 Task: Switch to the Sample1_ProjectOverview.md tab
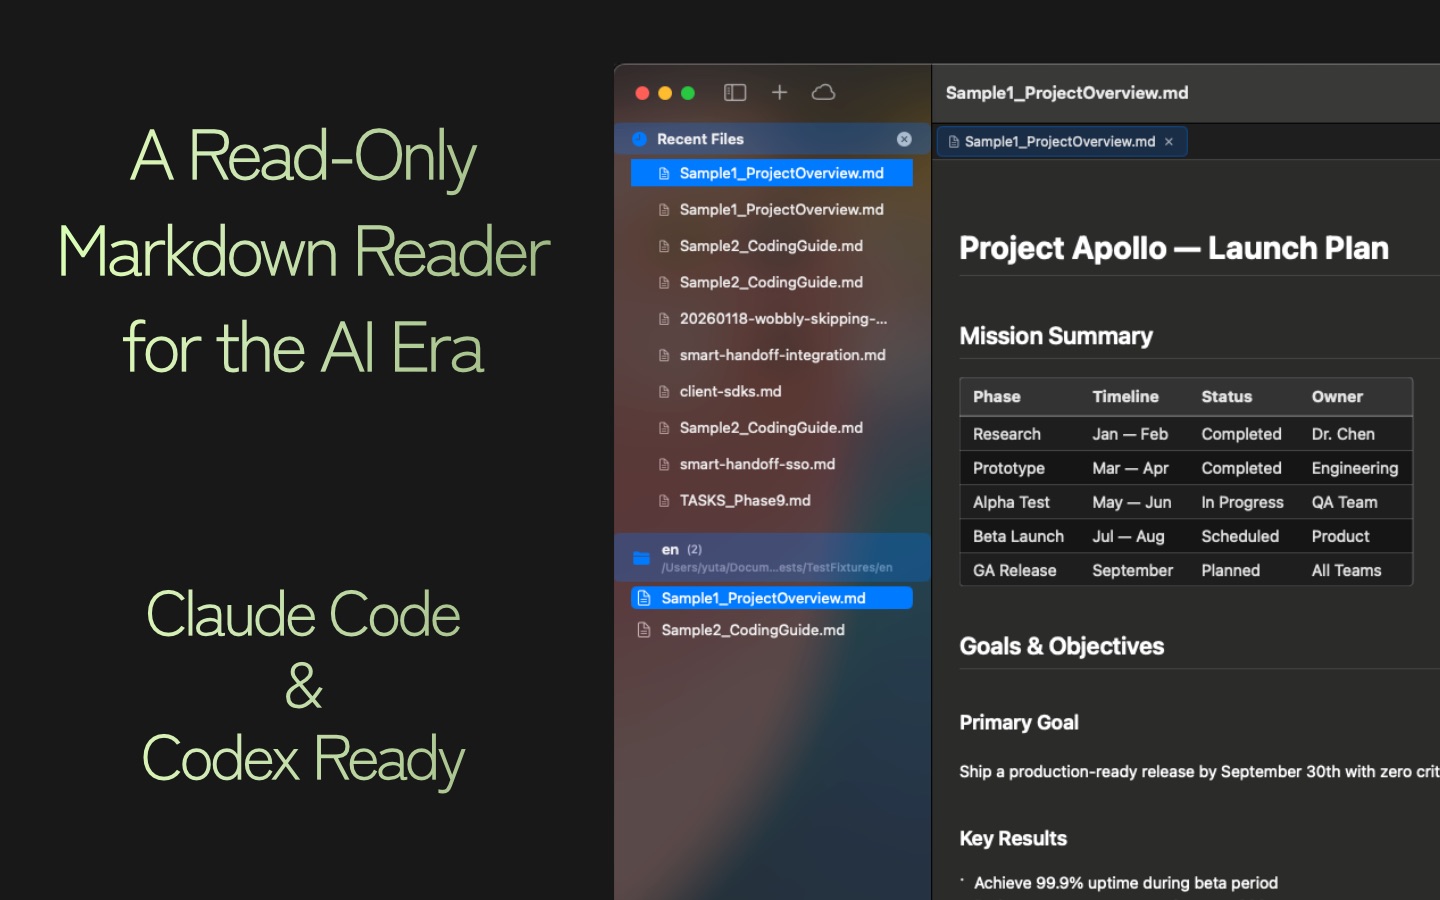1062,142
